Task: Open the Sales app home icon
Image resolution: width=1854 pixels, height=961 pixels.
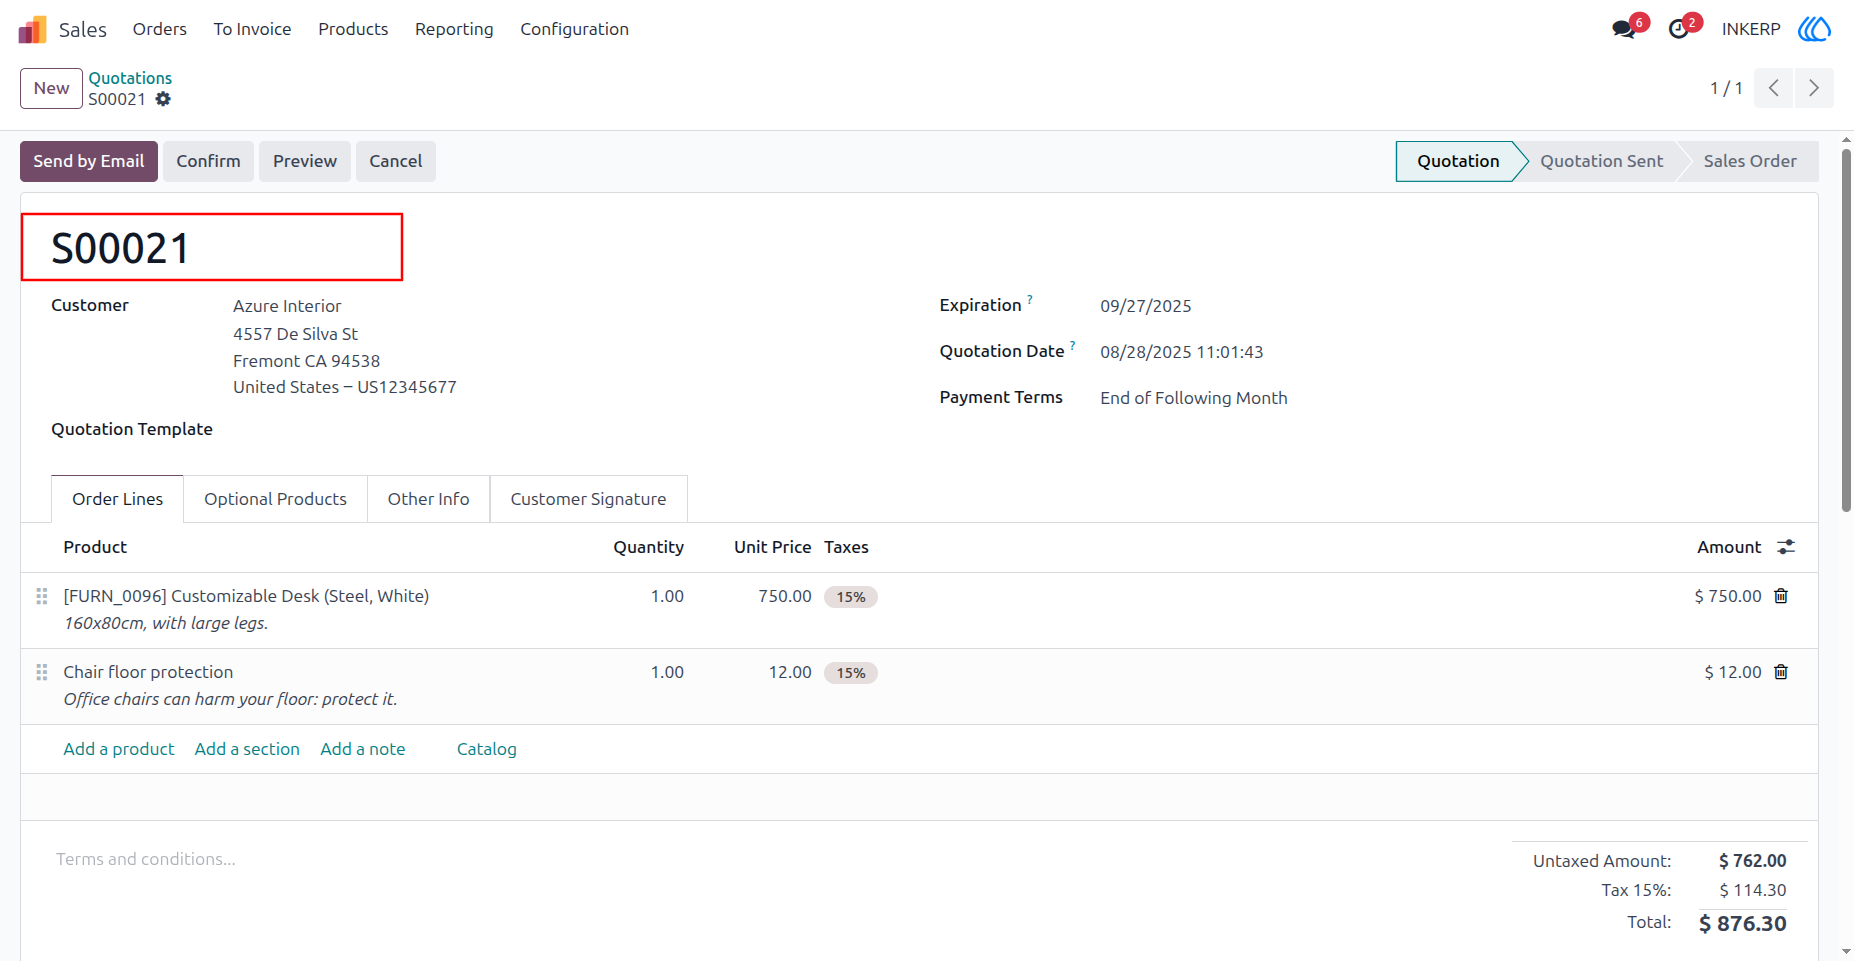Action: pyautogui.click(x=33, y=30)
